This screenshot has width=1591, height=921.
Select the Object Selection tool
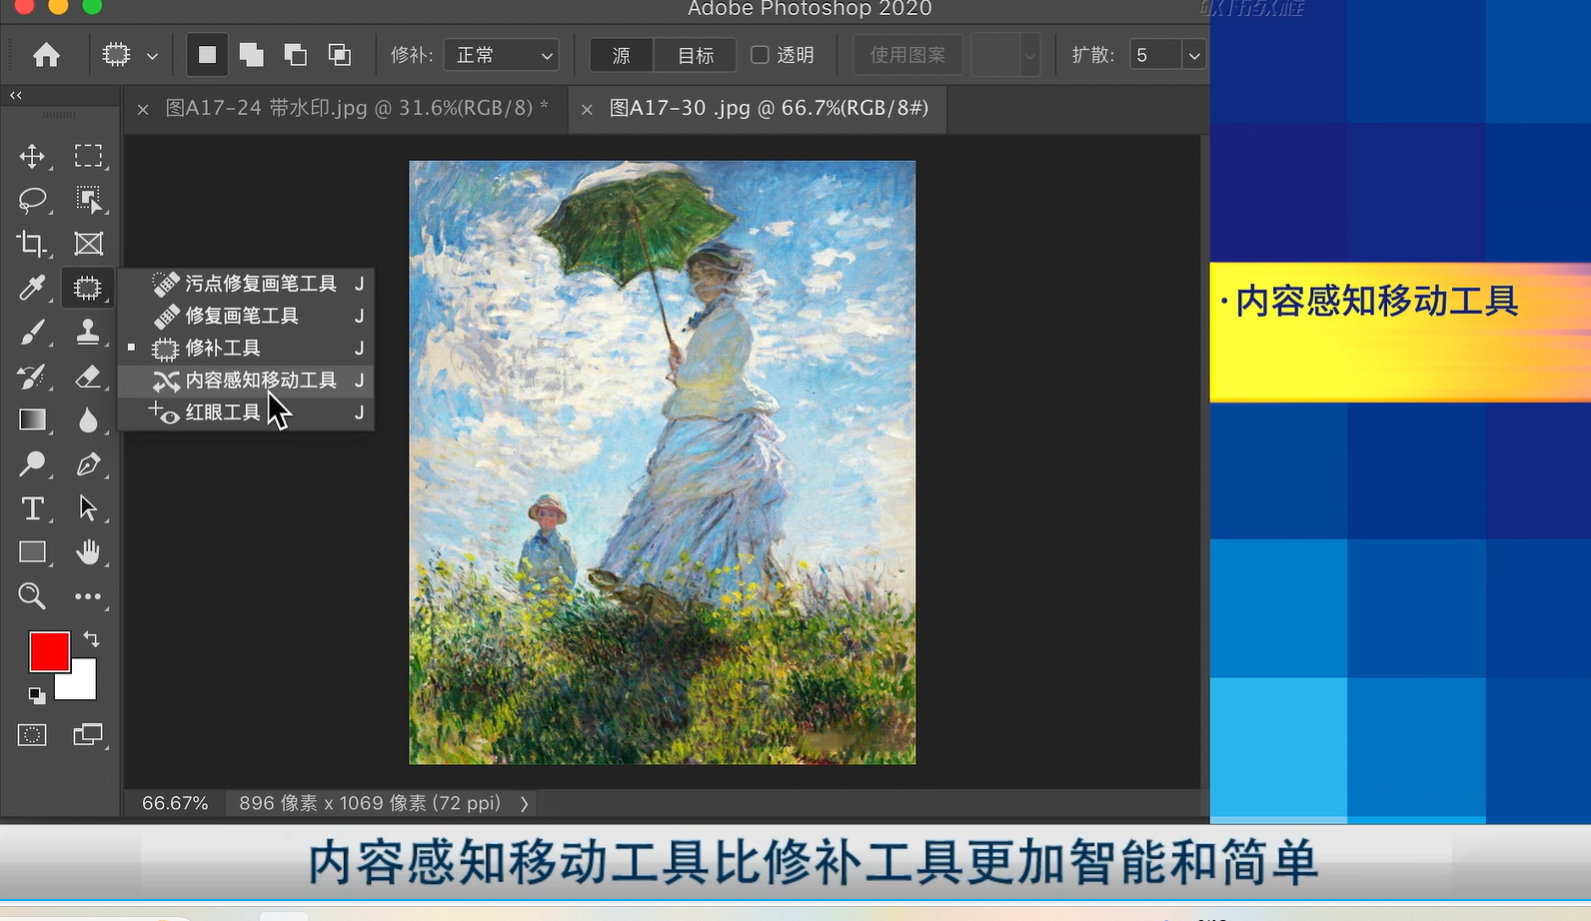[88, 200]
